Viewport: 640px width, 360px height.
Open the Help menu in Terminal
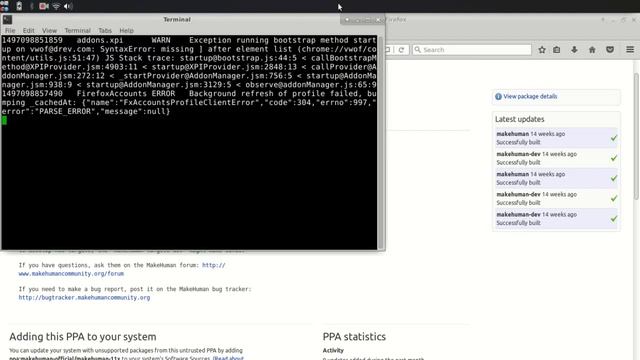(x=127, y=31)
